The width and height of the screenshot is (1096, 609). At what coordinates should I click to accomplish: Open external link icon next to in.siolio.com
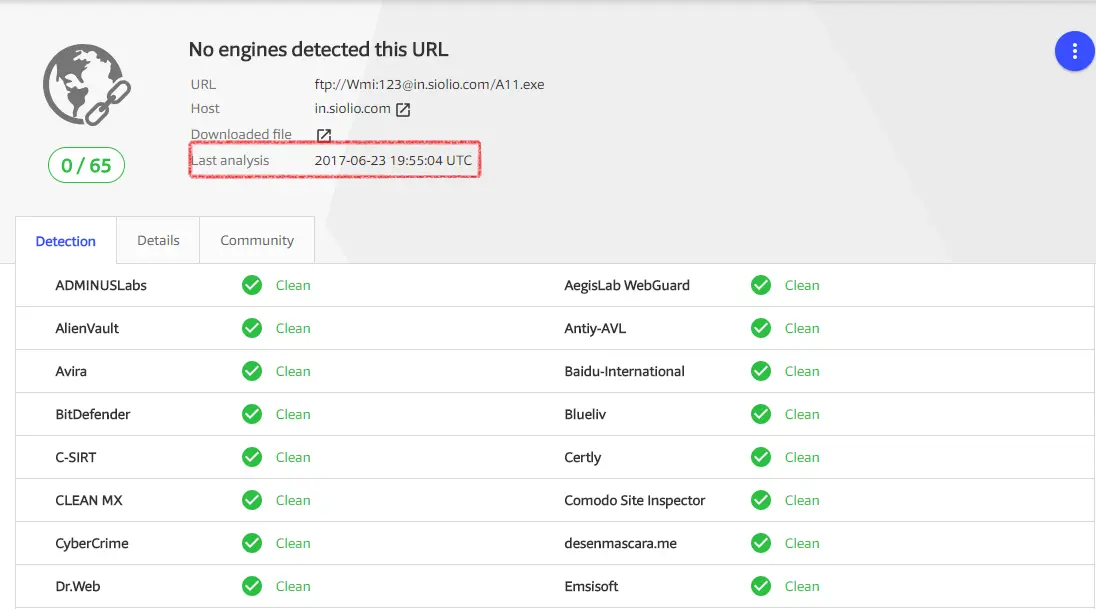click(403, 110)
